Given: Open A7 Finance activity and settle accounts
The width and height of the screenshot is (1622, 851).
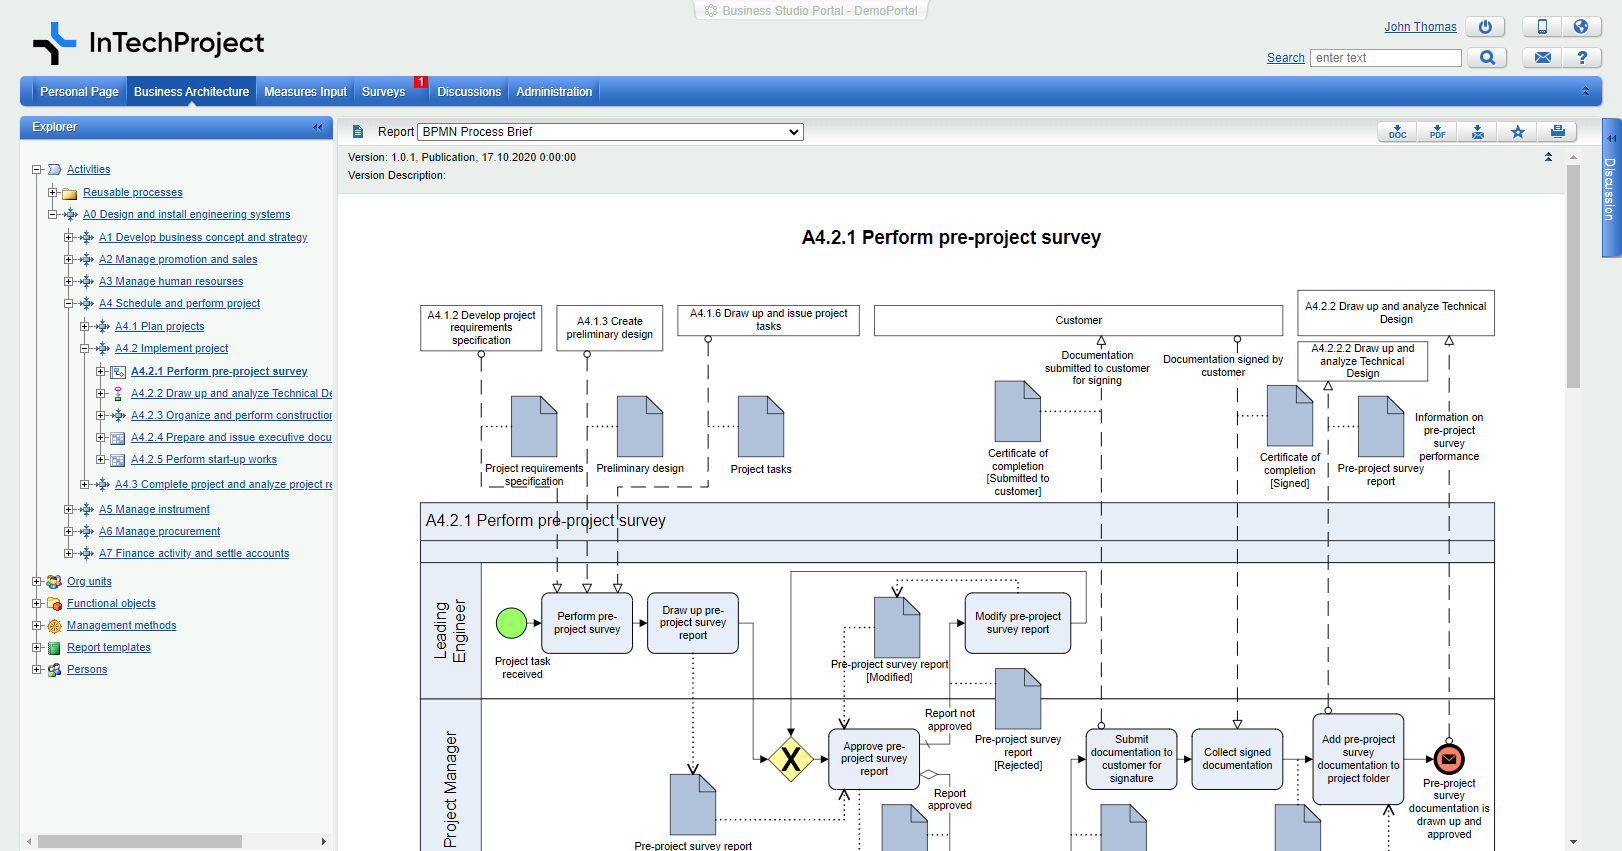Looking at the screenshot, I should point(194,554).
